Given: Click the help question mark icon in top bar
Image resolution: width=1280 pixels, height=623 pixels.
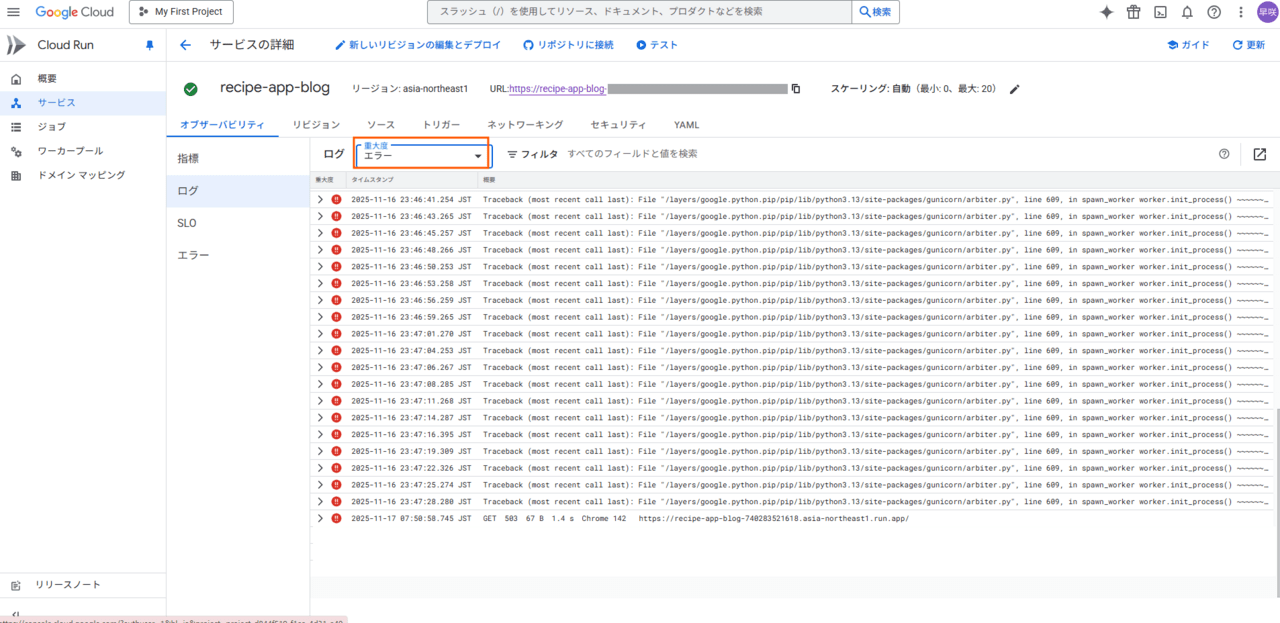Looking at the screenshot, I should [x=1214, y=12].
